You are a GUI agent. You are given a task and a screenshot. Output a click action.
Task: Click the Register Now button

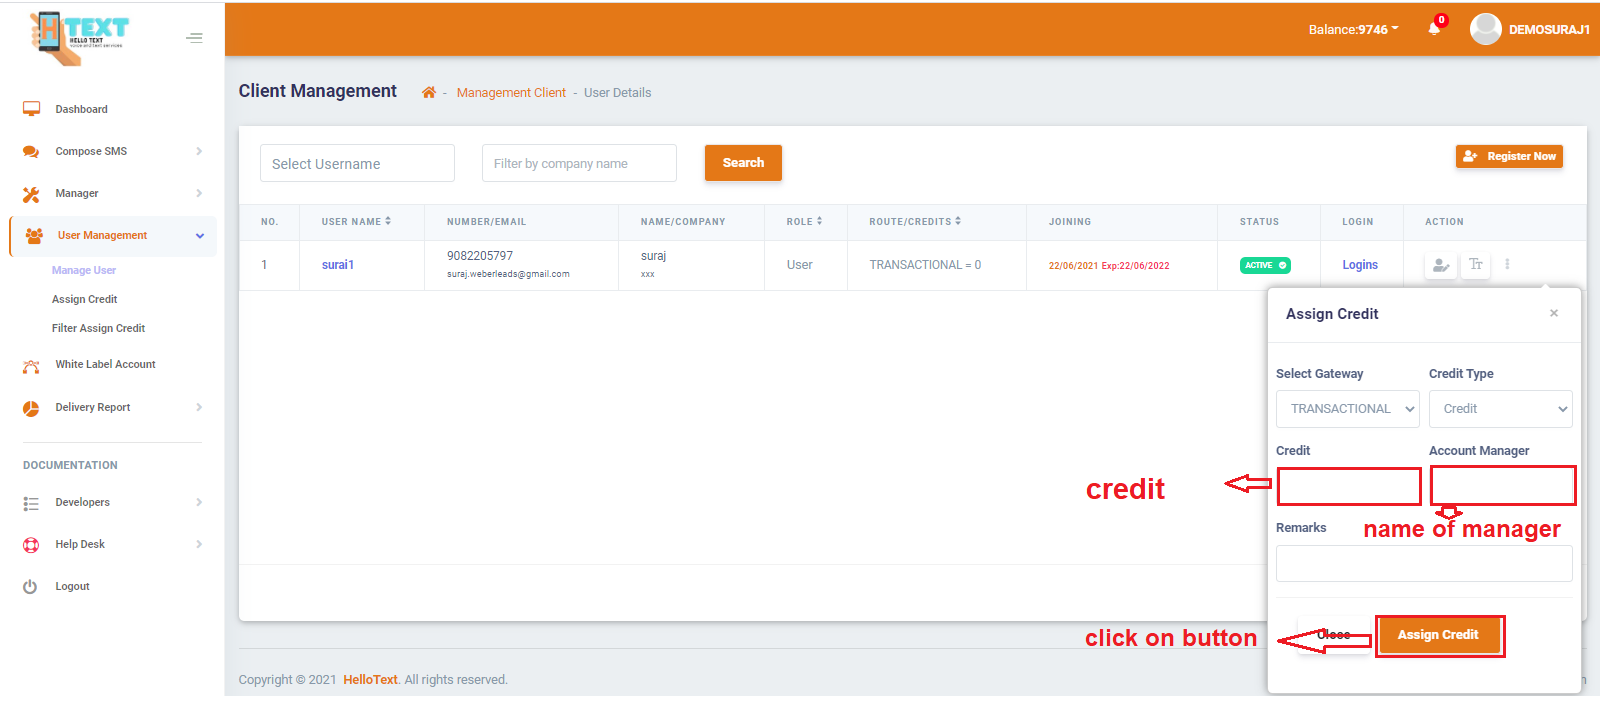pyautogui.click(x=1509, y=157)
